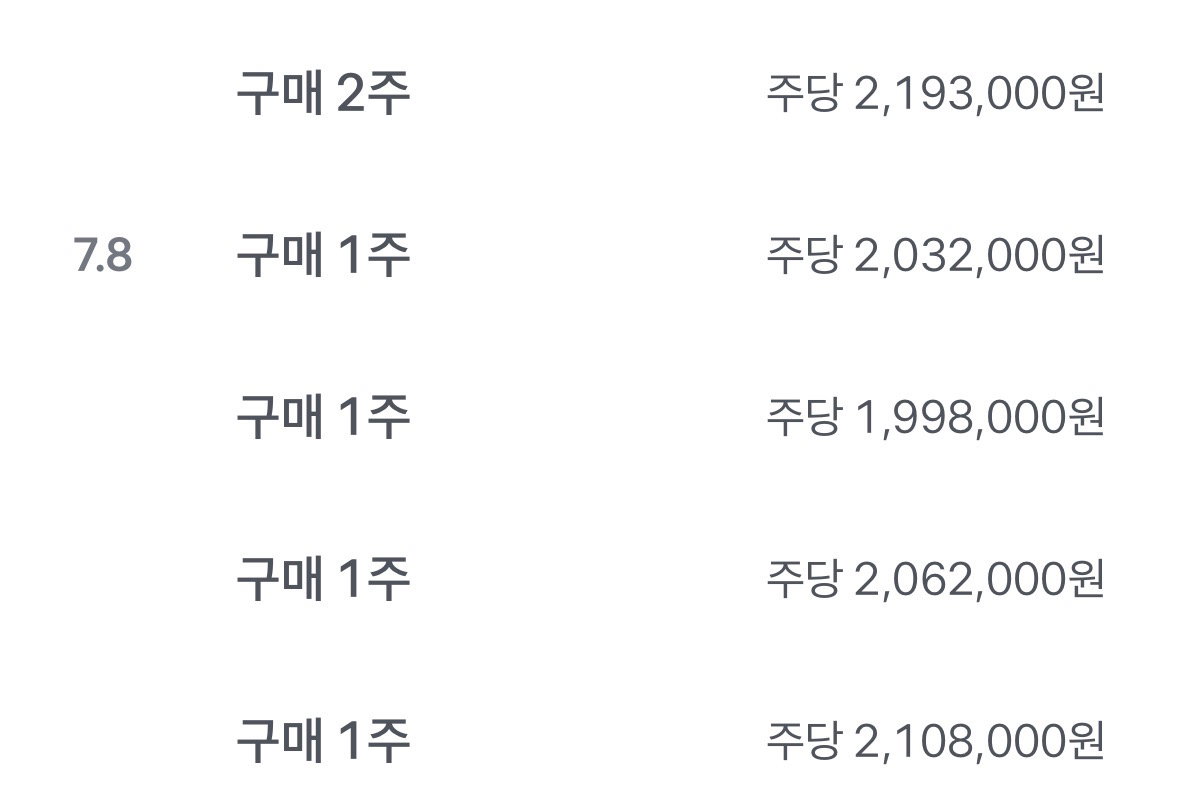Screen dimensions: 1179x800
Task: Click the 7.8 date label
Action: click(x=103, y=255)
